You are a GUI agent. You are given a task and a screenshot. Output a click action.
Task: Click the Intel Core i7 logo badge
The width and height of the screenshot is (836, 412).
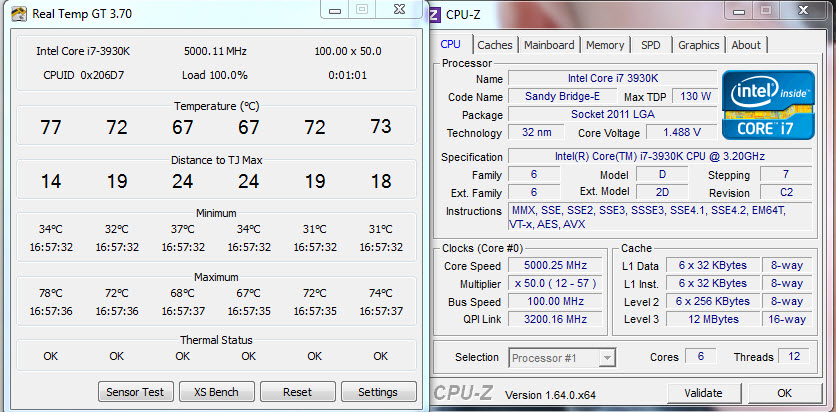click(x=768, y=105)
